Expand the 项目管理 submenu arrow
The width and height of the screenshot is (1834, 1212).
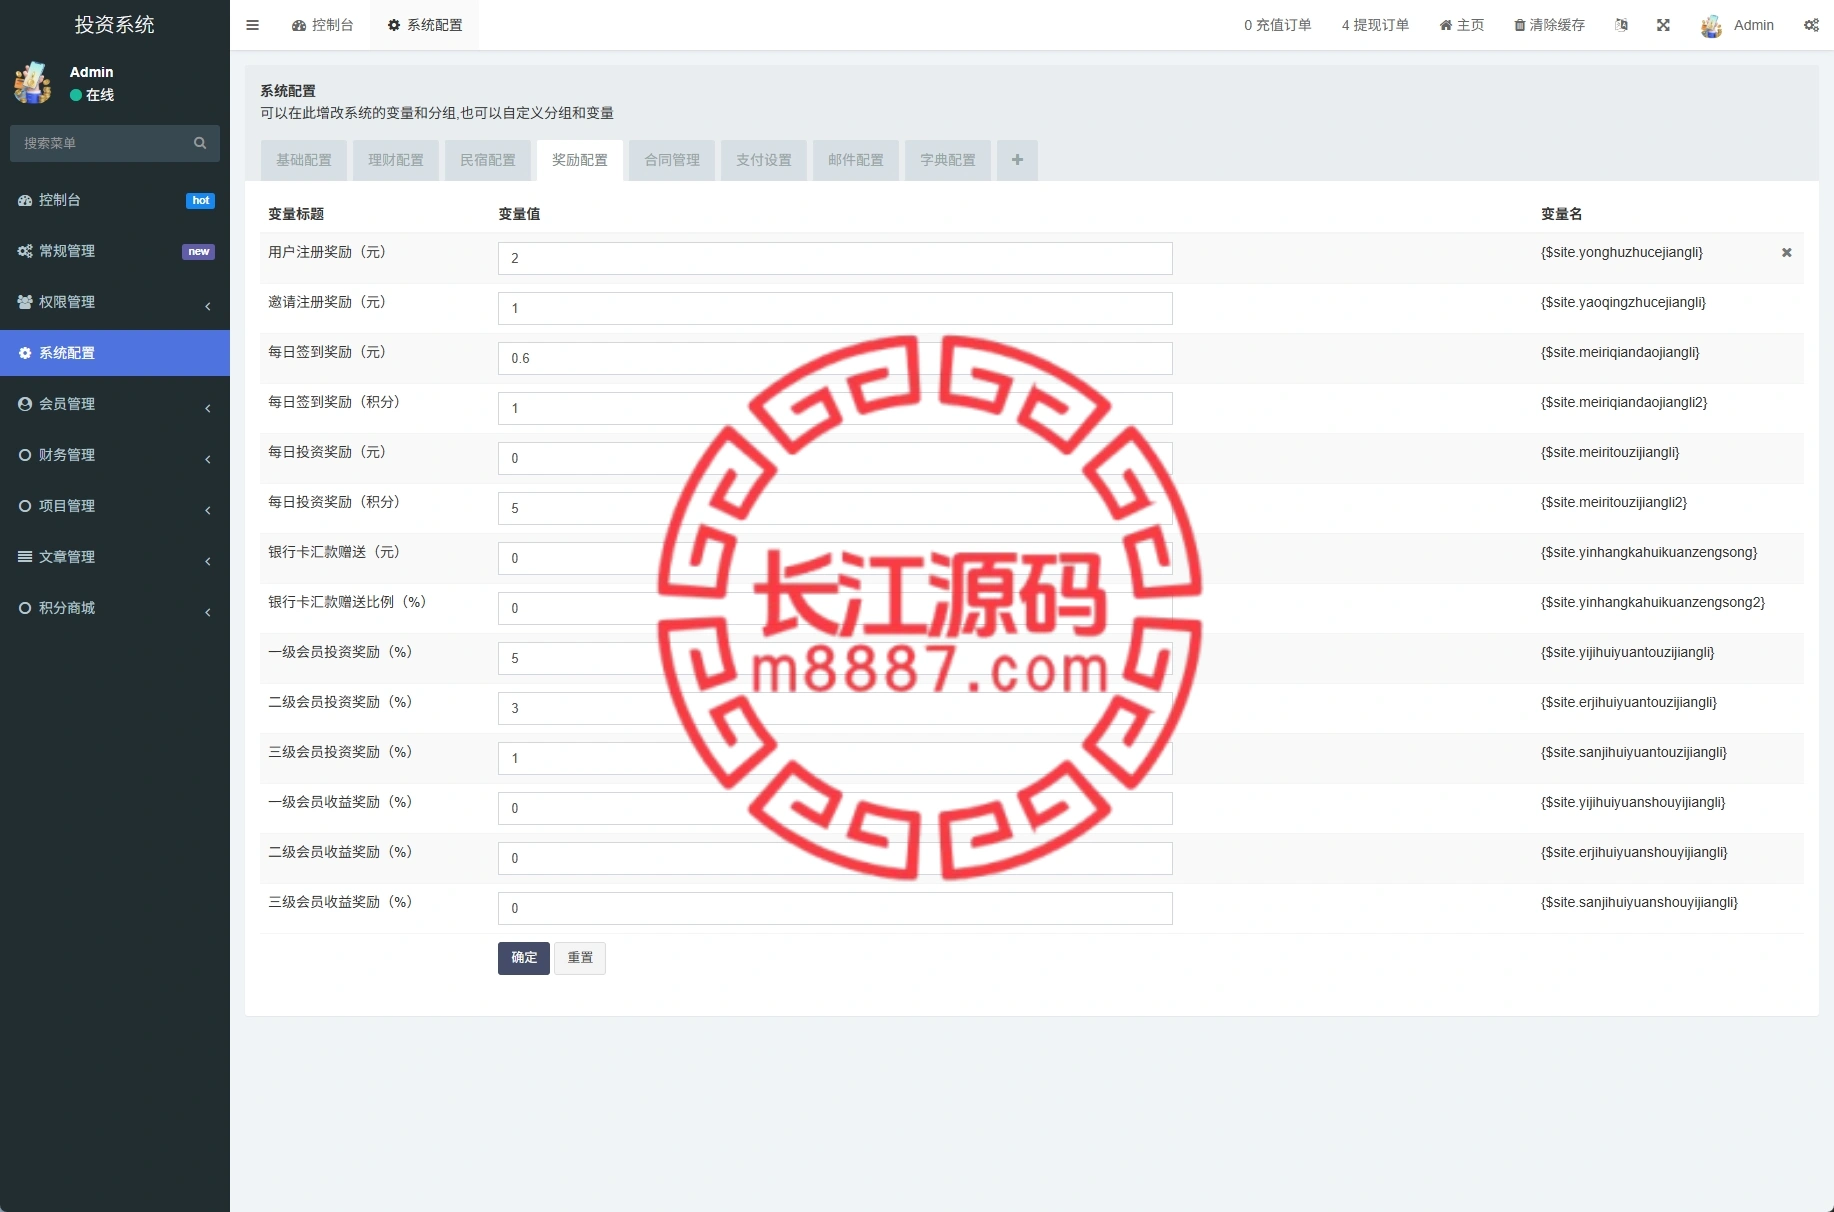click(x=208, y=510)
